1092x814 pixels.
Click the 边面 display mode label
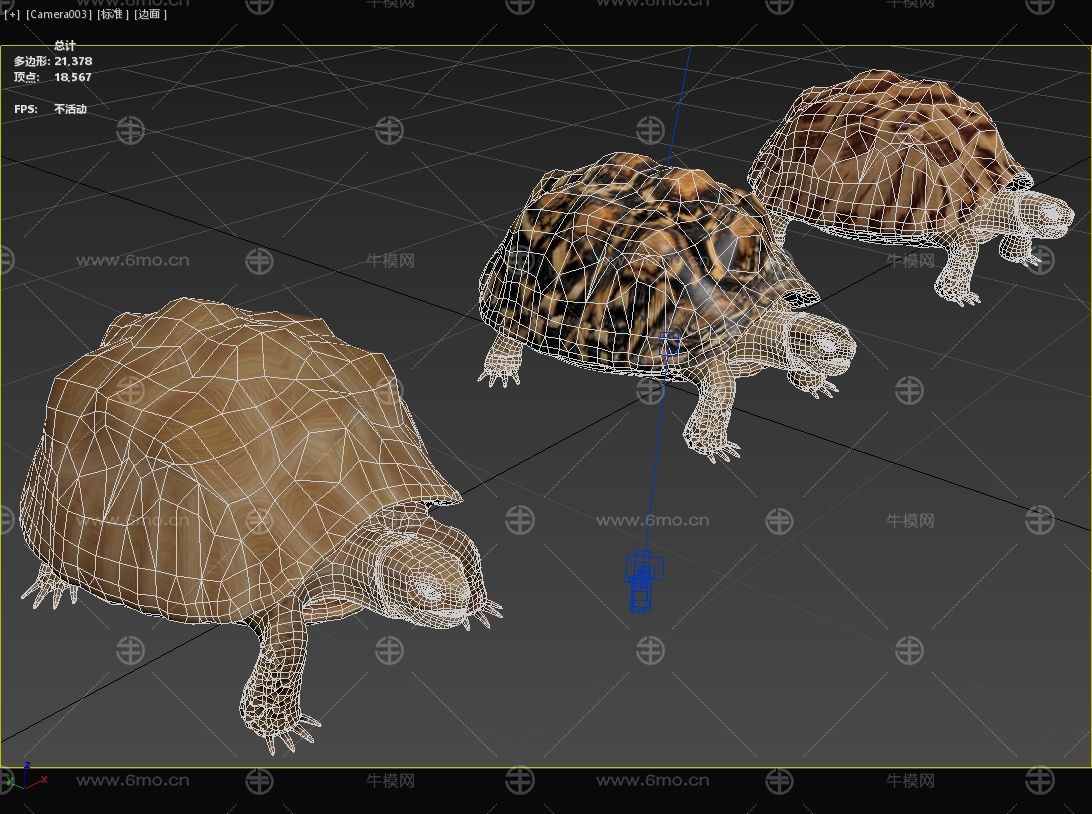click(x=151, y=15)
